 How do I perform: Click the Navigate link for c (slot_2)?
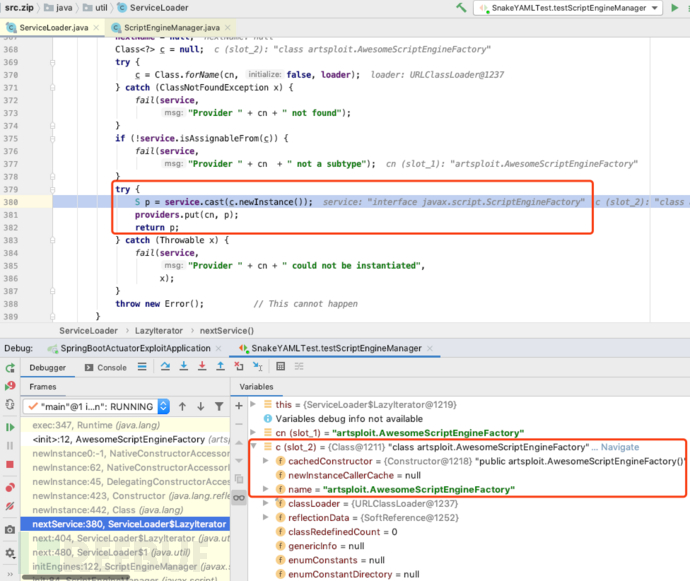point(620,447)
